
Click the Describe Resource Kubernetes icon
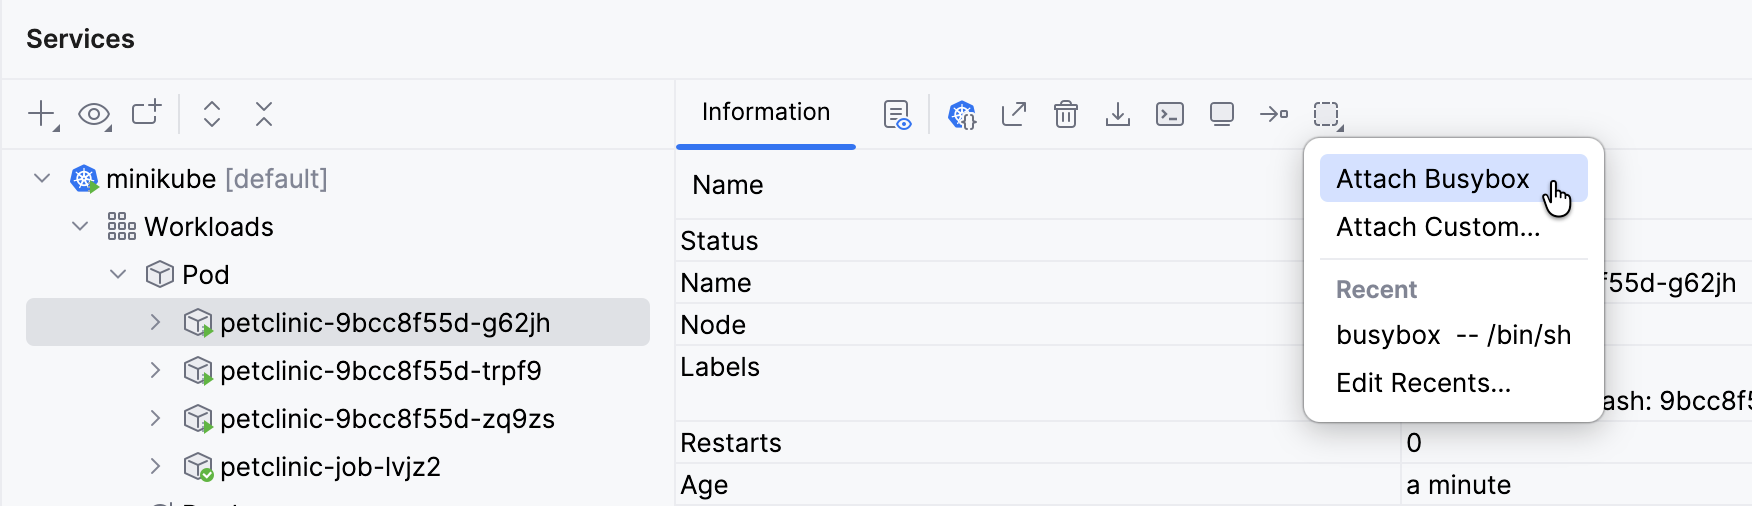(x=962, y=115)
